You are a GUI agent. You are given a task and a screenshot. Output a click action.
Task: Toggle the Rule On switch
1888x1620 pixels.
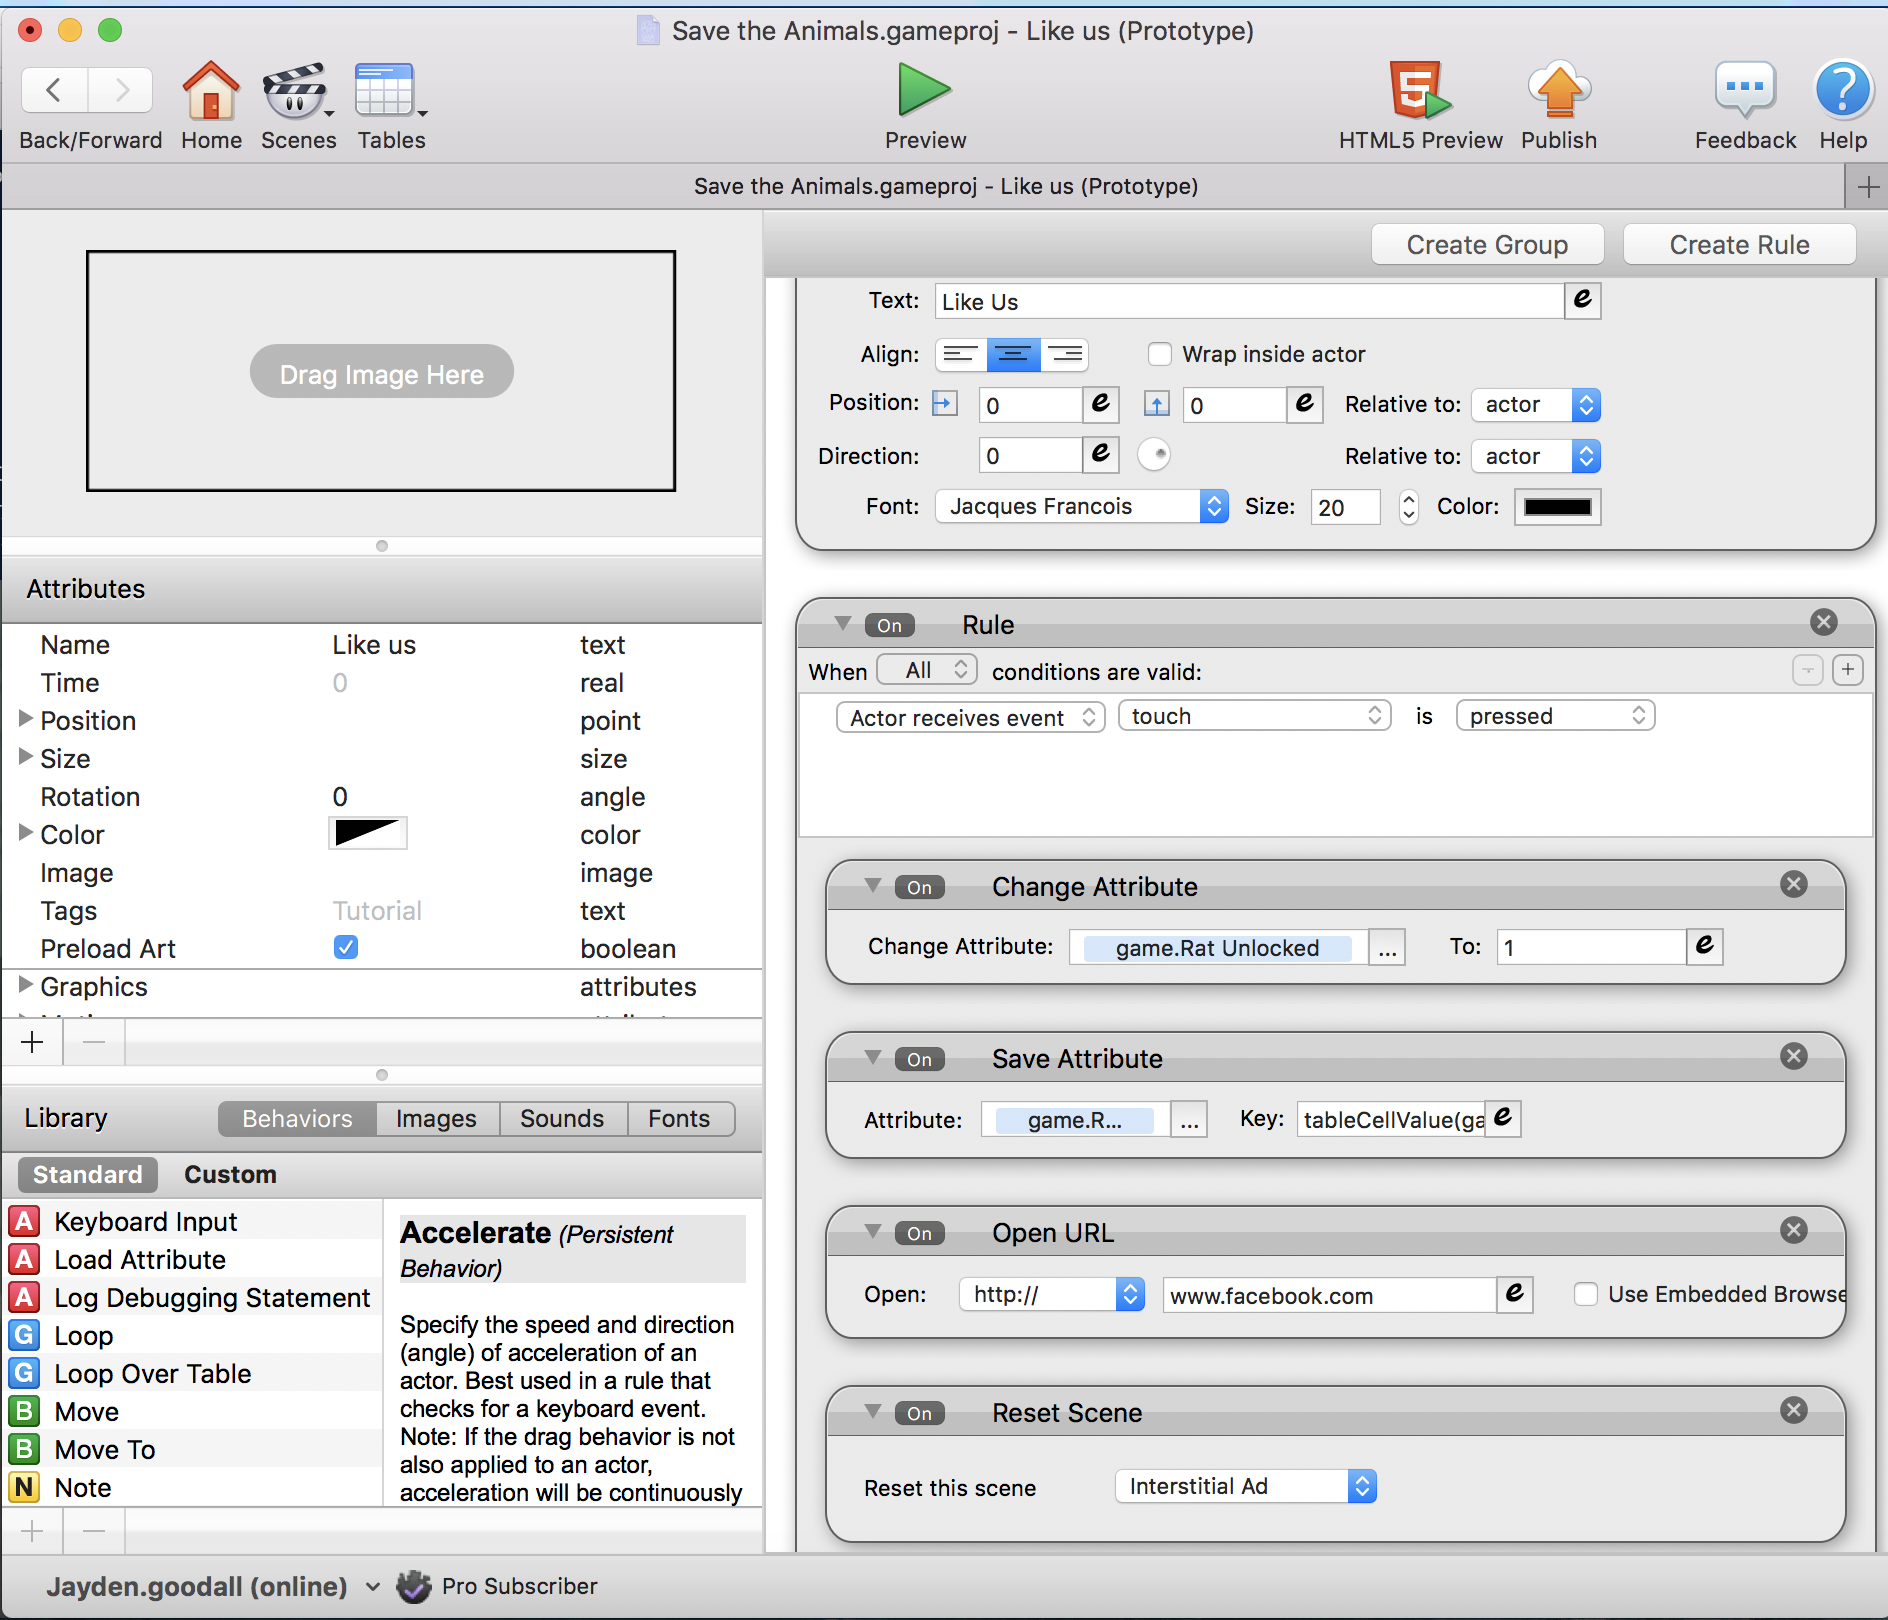(890, 625)
